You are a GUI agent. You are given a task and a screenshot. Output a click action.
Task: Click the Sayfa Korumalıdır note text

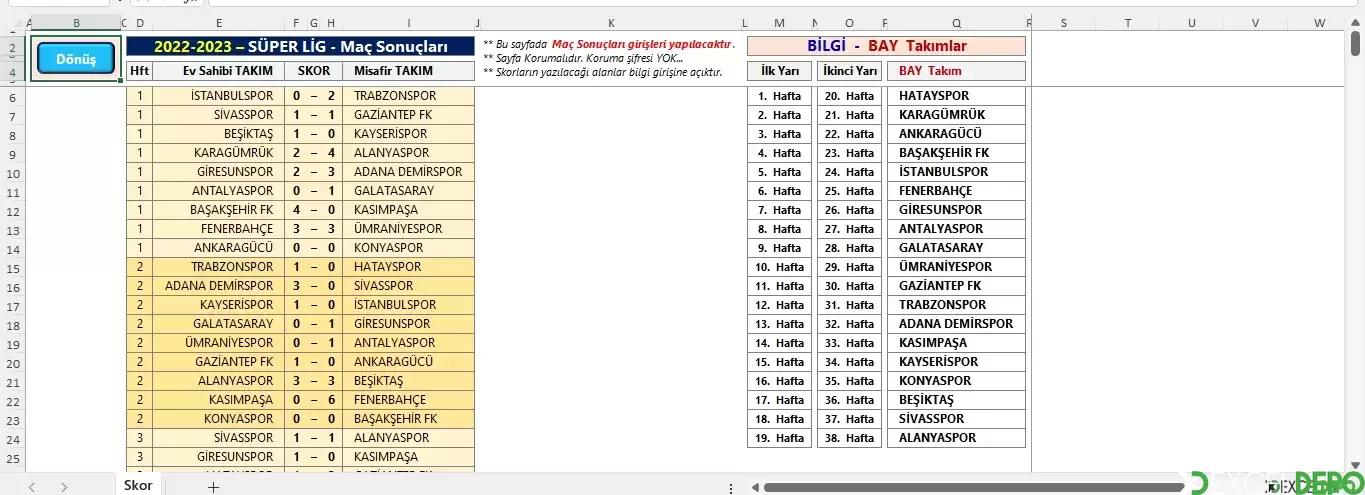pos(583,58)
